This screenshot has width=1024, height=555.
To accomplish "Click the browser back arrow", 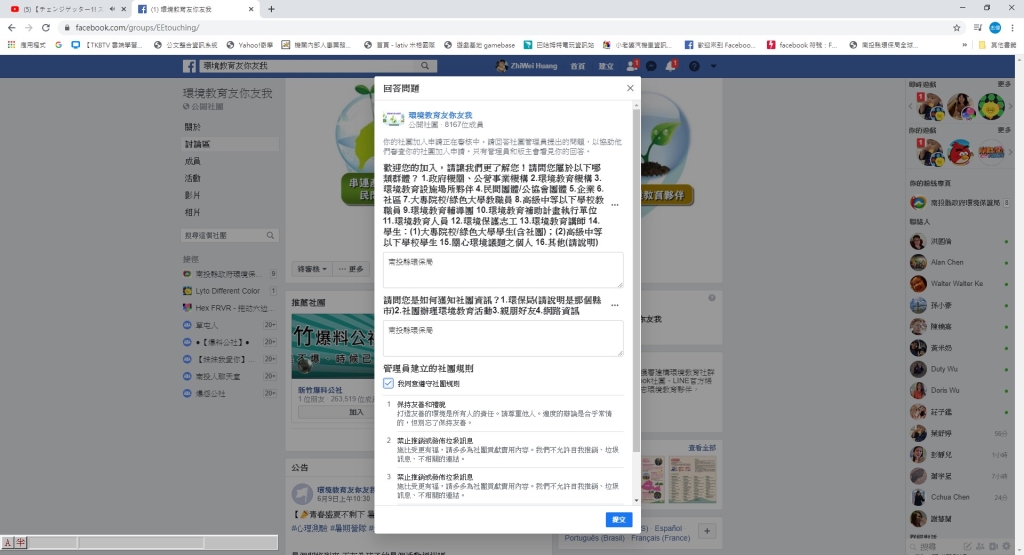I will [12, 27].
